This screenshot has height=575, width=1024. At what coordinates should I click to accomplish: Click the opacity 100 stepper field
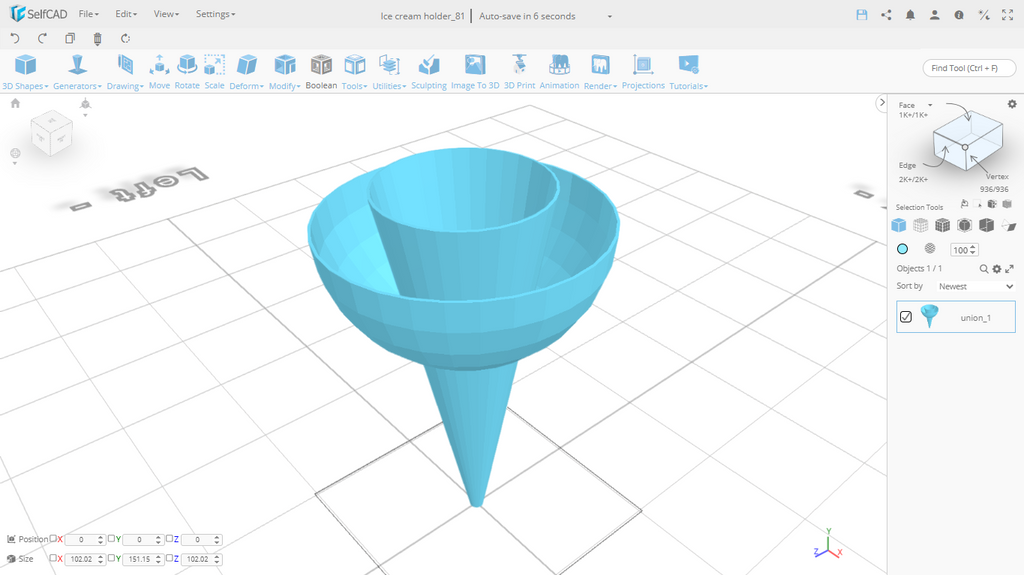pyautogui.click(x=964, y=250)
